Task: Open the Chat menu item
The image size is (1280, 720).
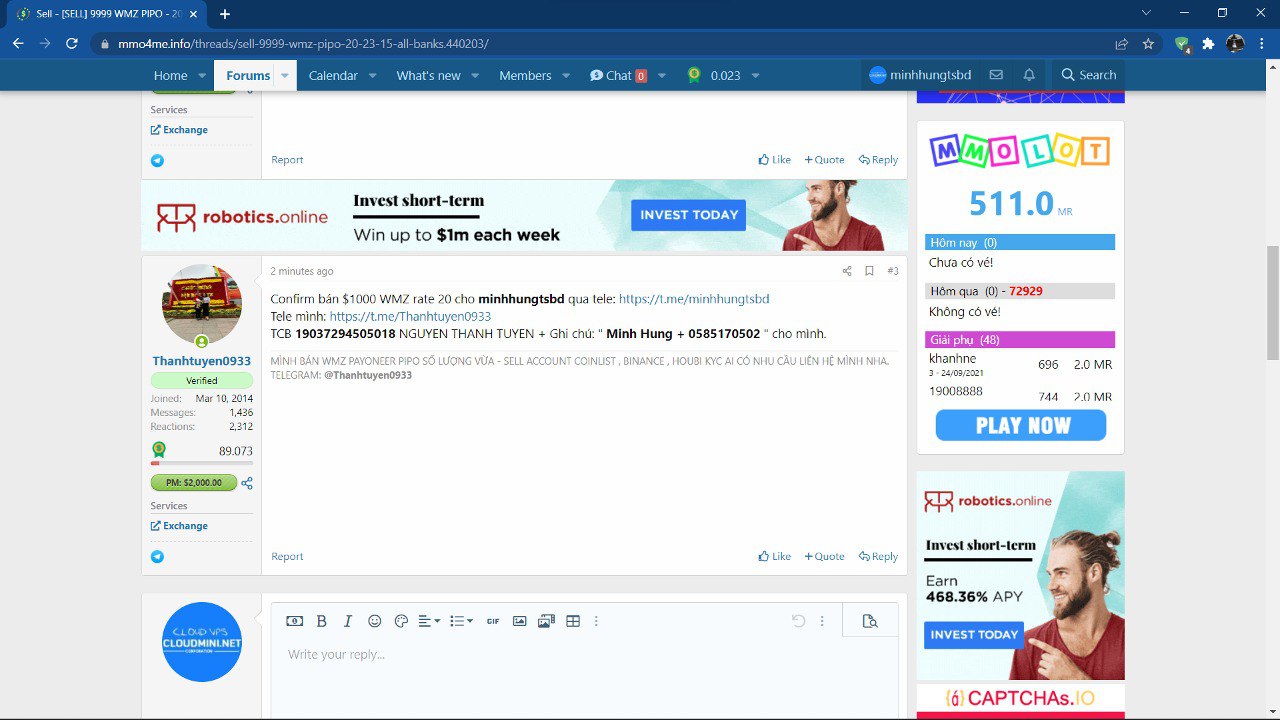Action: pyautogui.click(x=618, y=75)
